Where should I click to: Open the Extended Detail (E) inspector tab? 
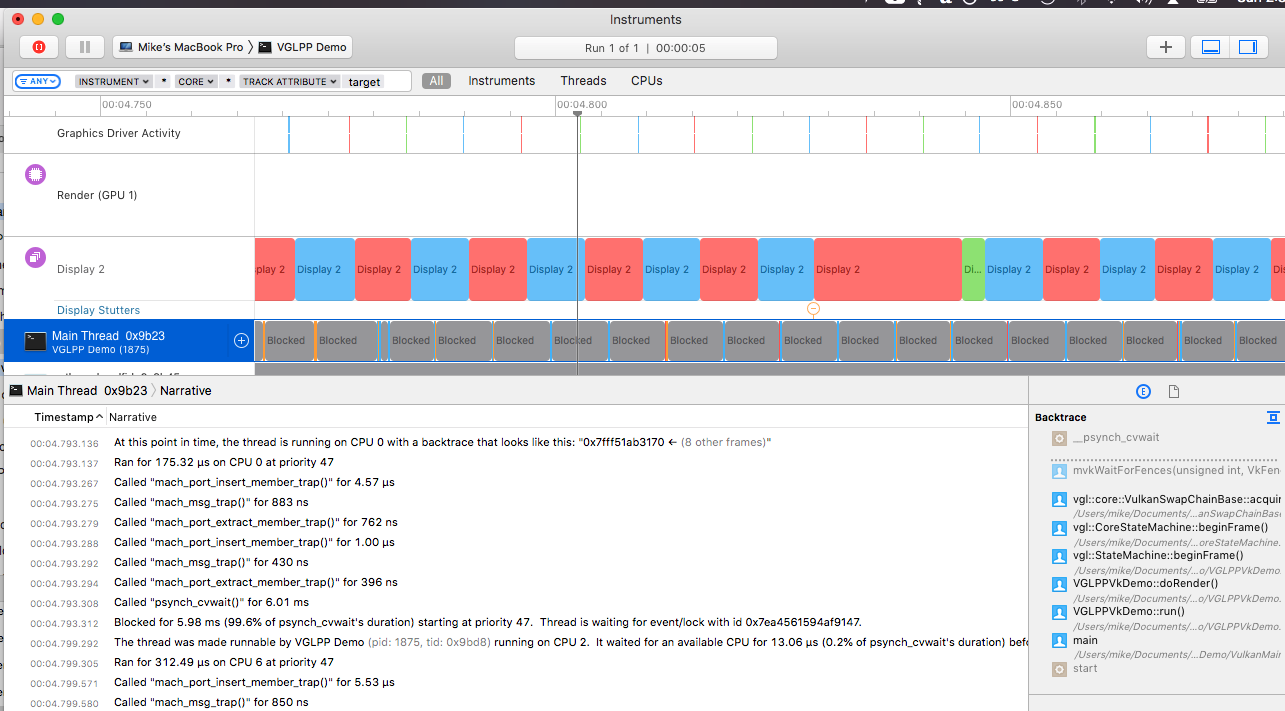(x=1144, y=392)
